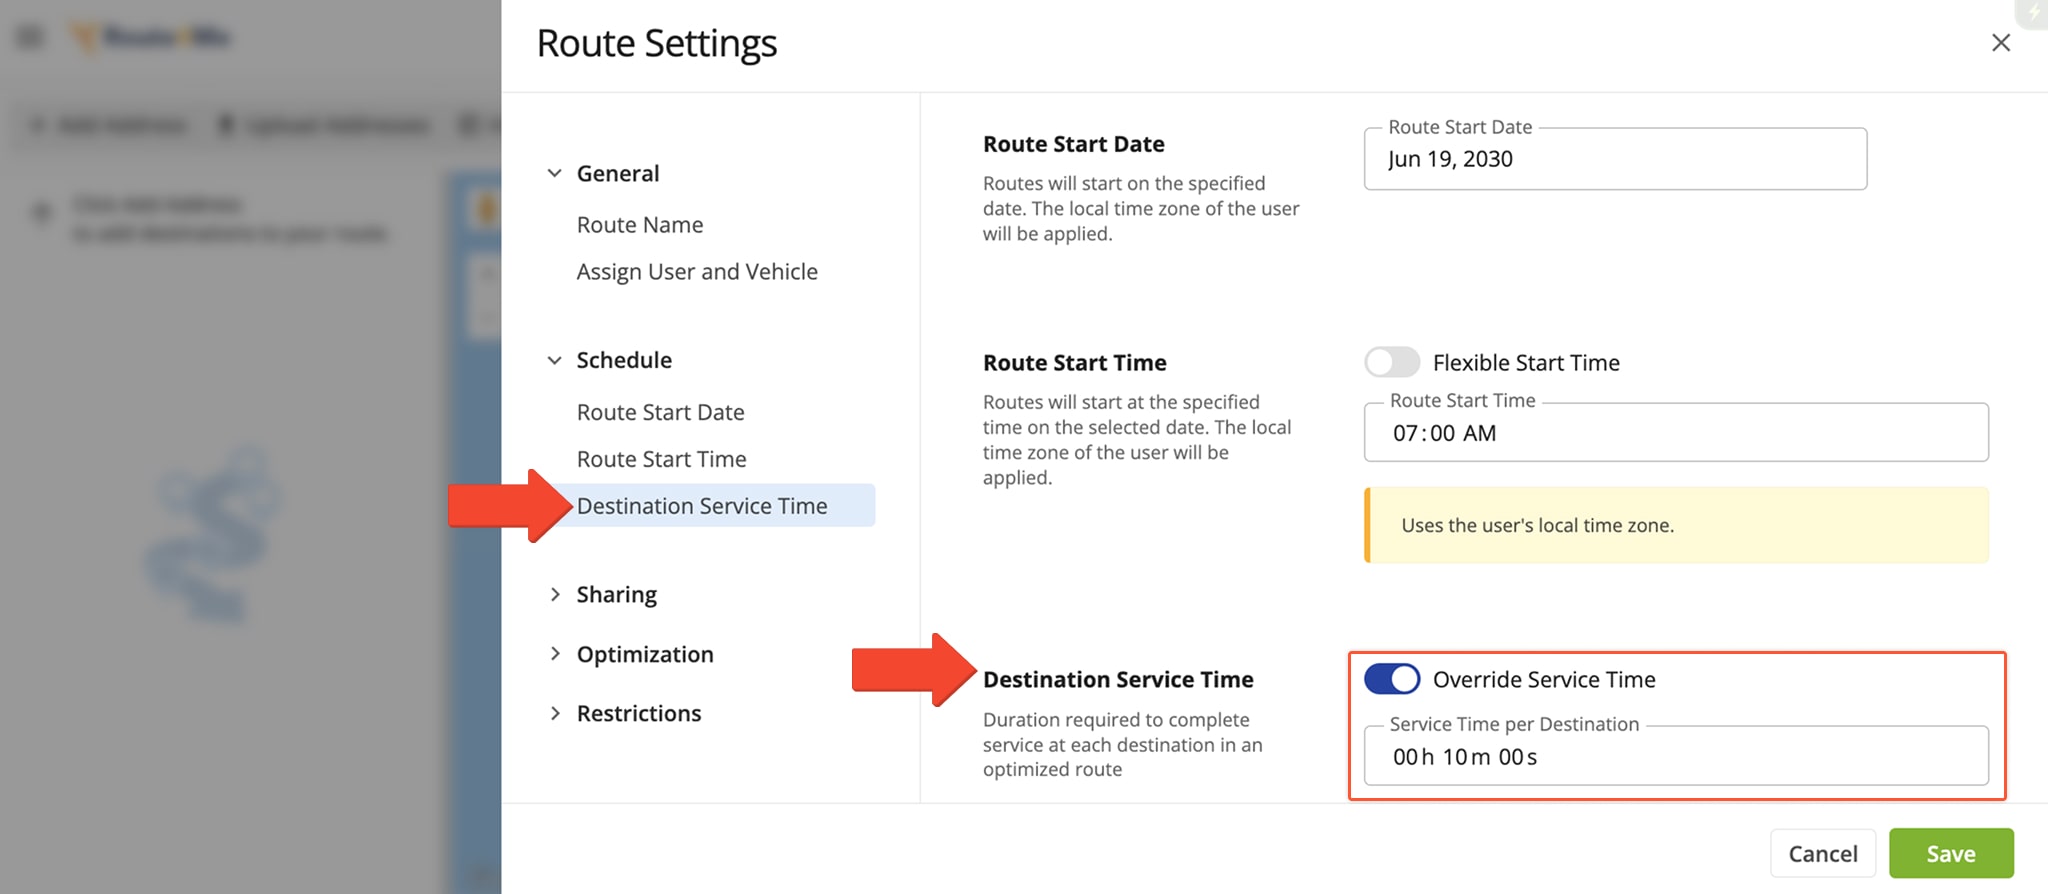Expand the Optimization section chevron

[x=555, y=653]
